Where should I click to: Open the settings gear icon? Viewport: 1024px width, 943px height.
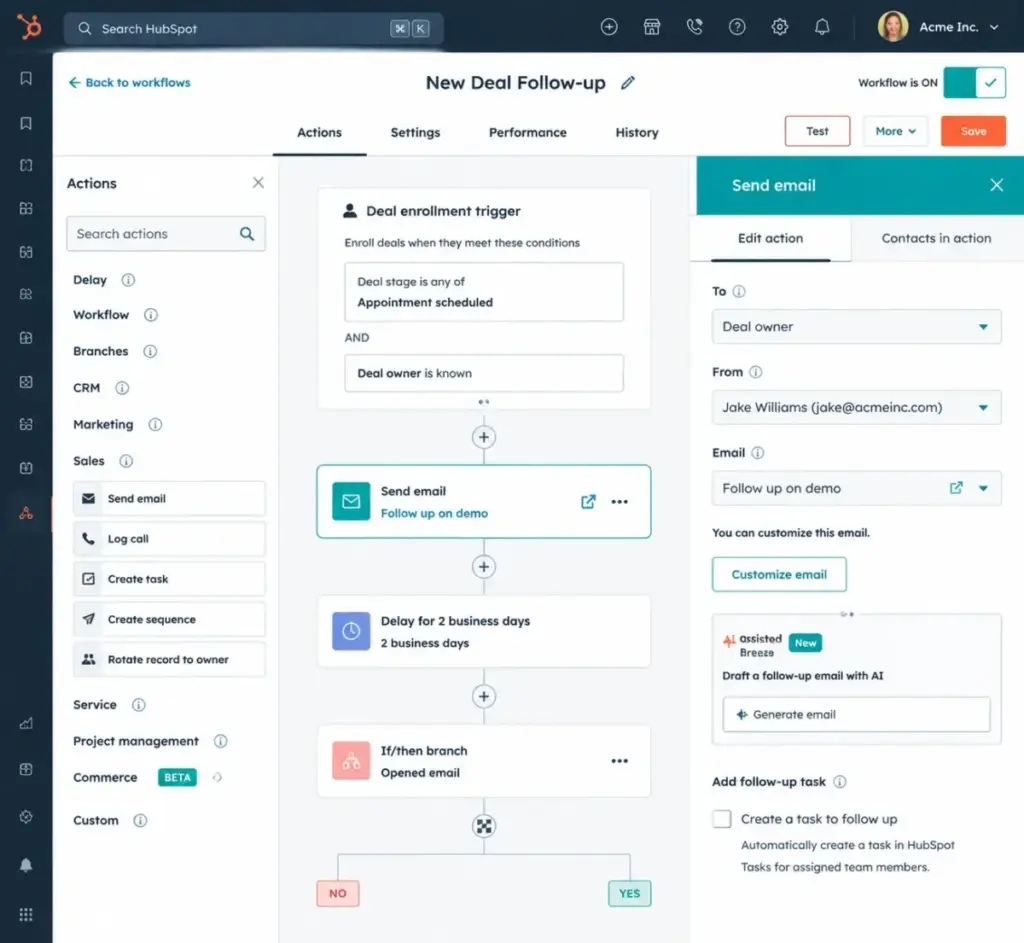click(780, 27)
